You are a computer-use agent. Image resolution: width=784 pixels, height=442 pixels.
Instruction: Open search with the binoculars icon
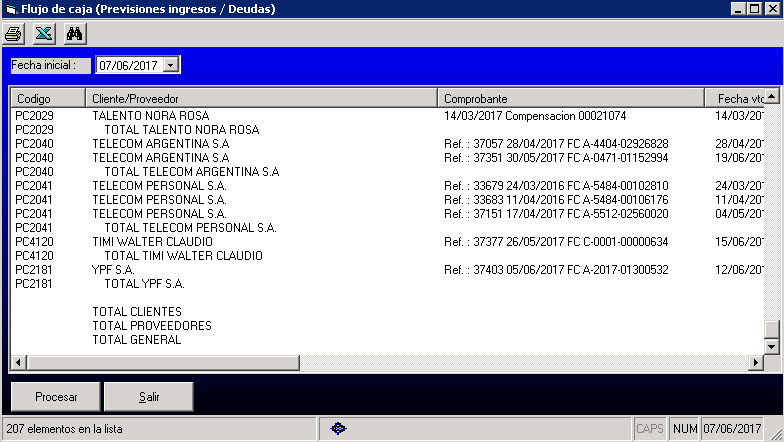pyautogui.click(x=73, y=33)
